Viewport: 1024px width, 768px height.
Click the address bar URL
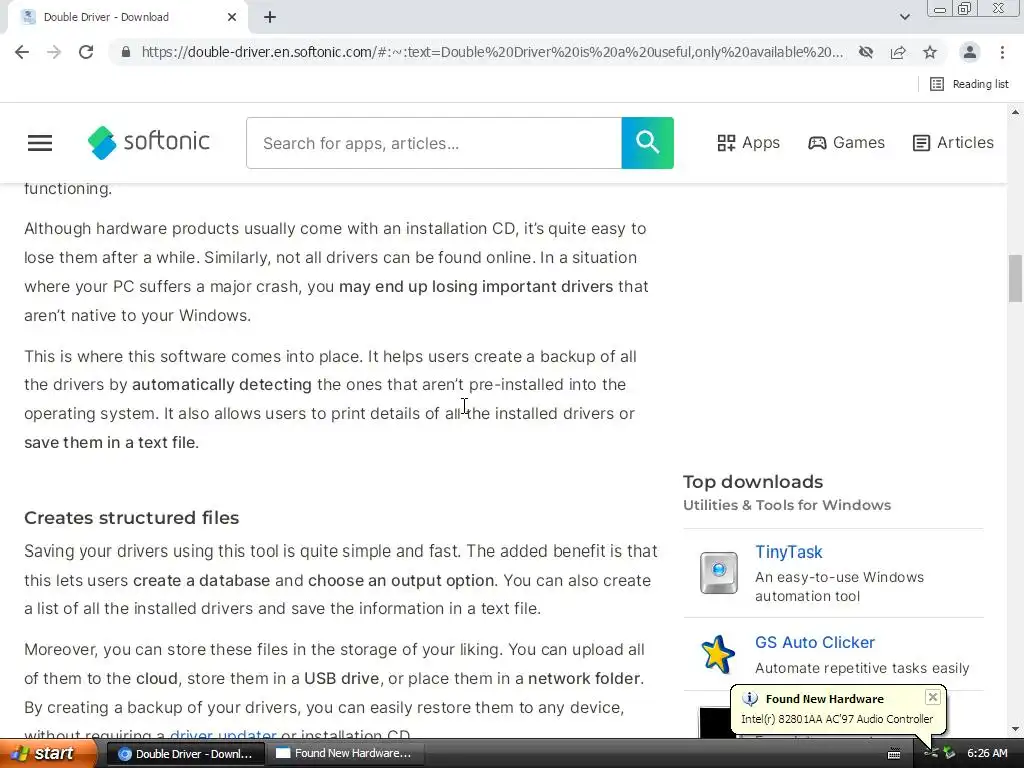point(492,52)
